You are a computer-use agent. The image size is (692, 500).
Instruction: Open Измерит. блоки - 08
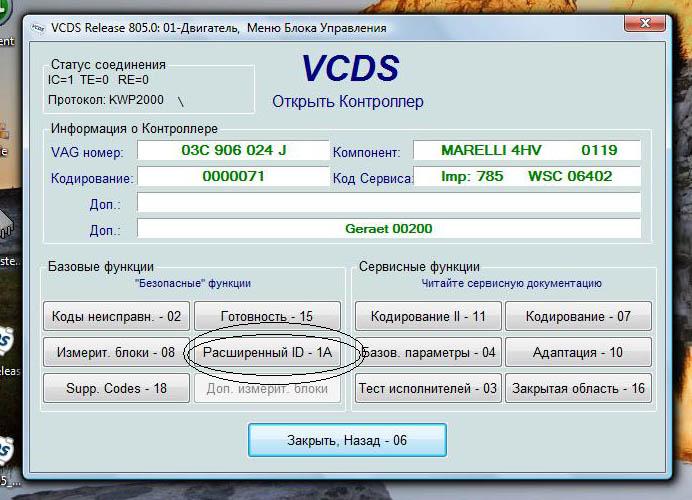tap(117, 352)
